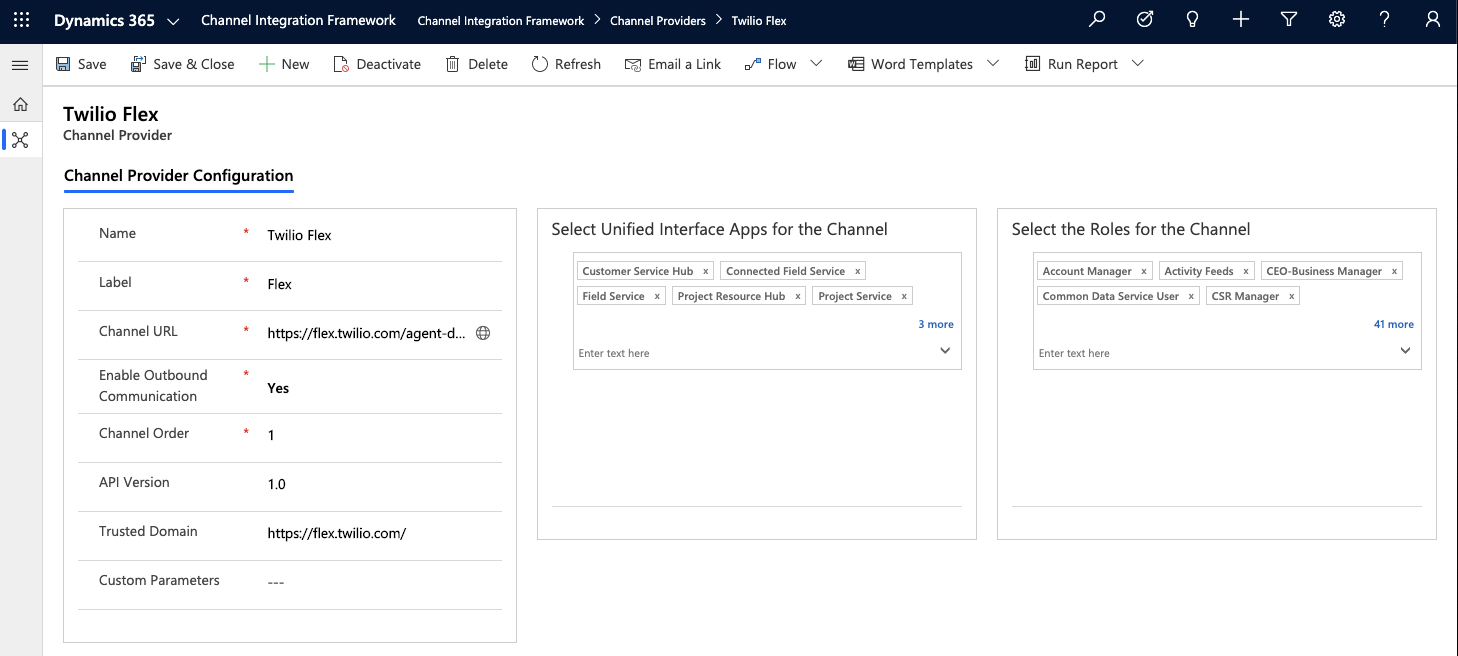Show 3 more apps link
The height and width of the screenshot is (656, 1458).
tap(936, 324)
